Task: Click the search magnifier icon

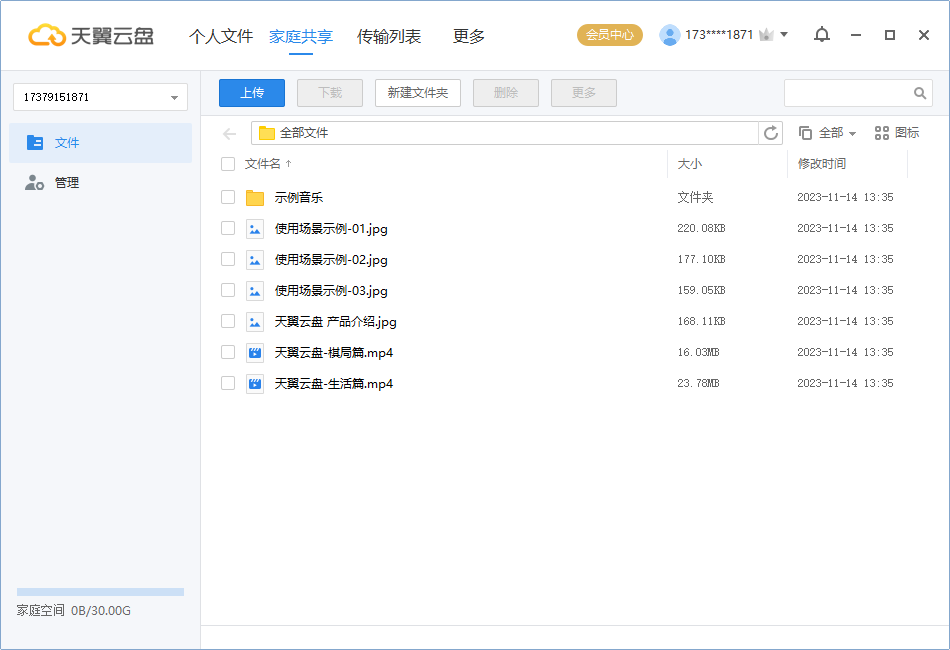Action: coord(920,93)
